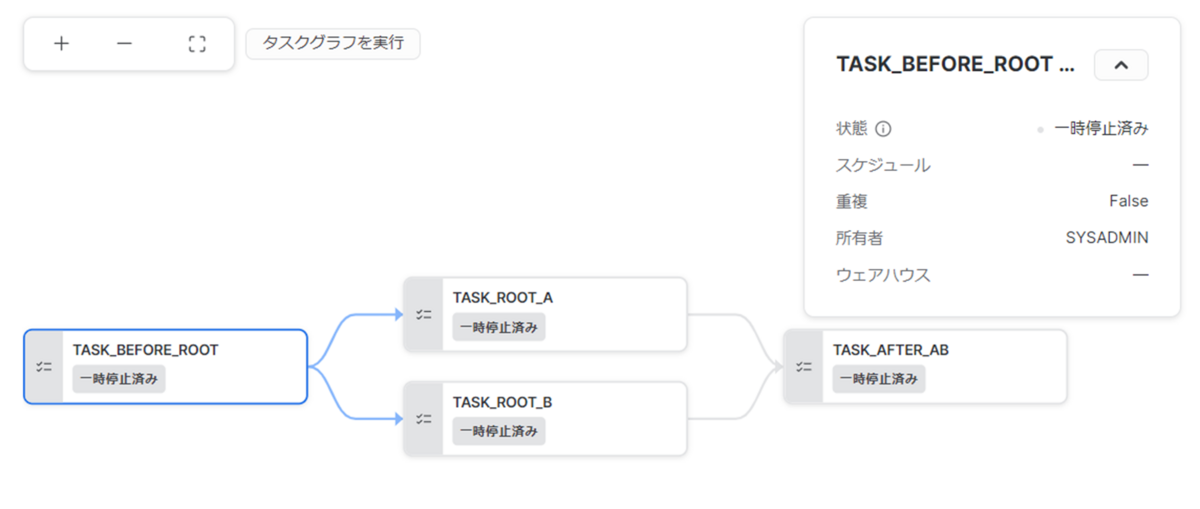This screenshot has height=509, width=1200.
Task: Click 一時停止済み badge on TASK_ROOT_B
Action: (499, 431)
